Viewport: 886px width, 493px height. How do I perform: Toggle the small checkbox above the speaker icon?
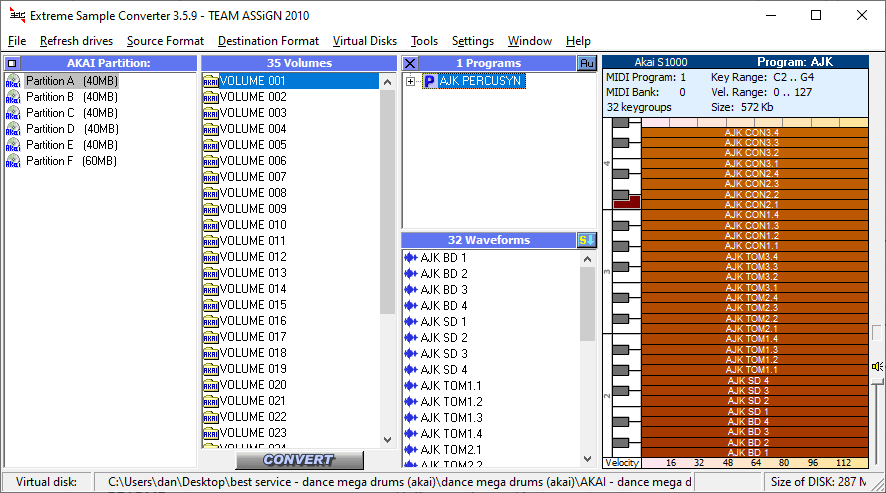(x=877, y=332)
